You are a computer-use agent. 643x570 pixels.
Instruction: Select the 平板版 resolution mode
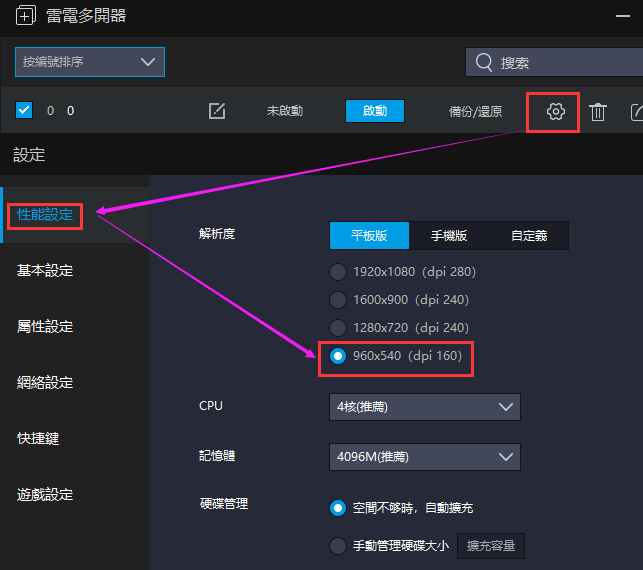(369, 235)
